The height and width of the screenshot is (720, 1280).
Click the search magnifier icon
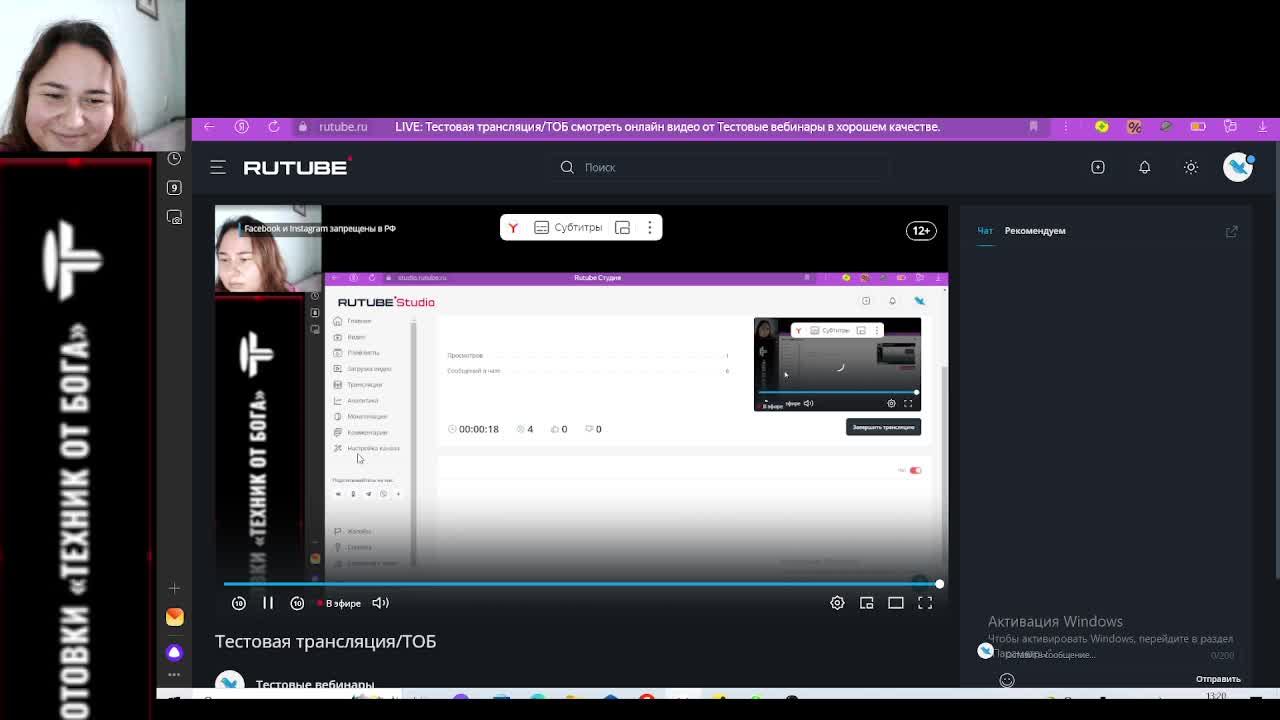click(x=567, y=167)
